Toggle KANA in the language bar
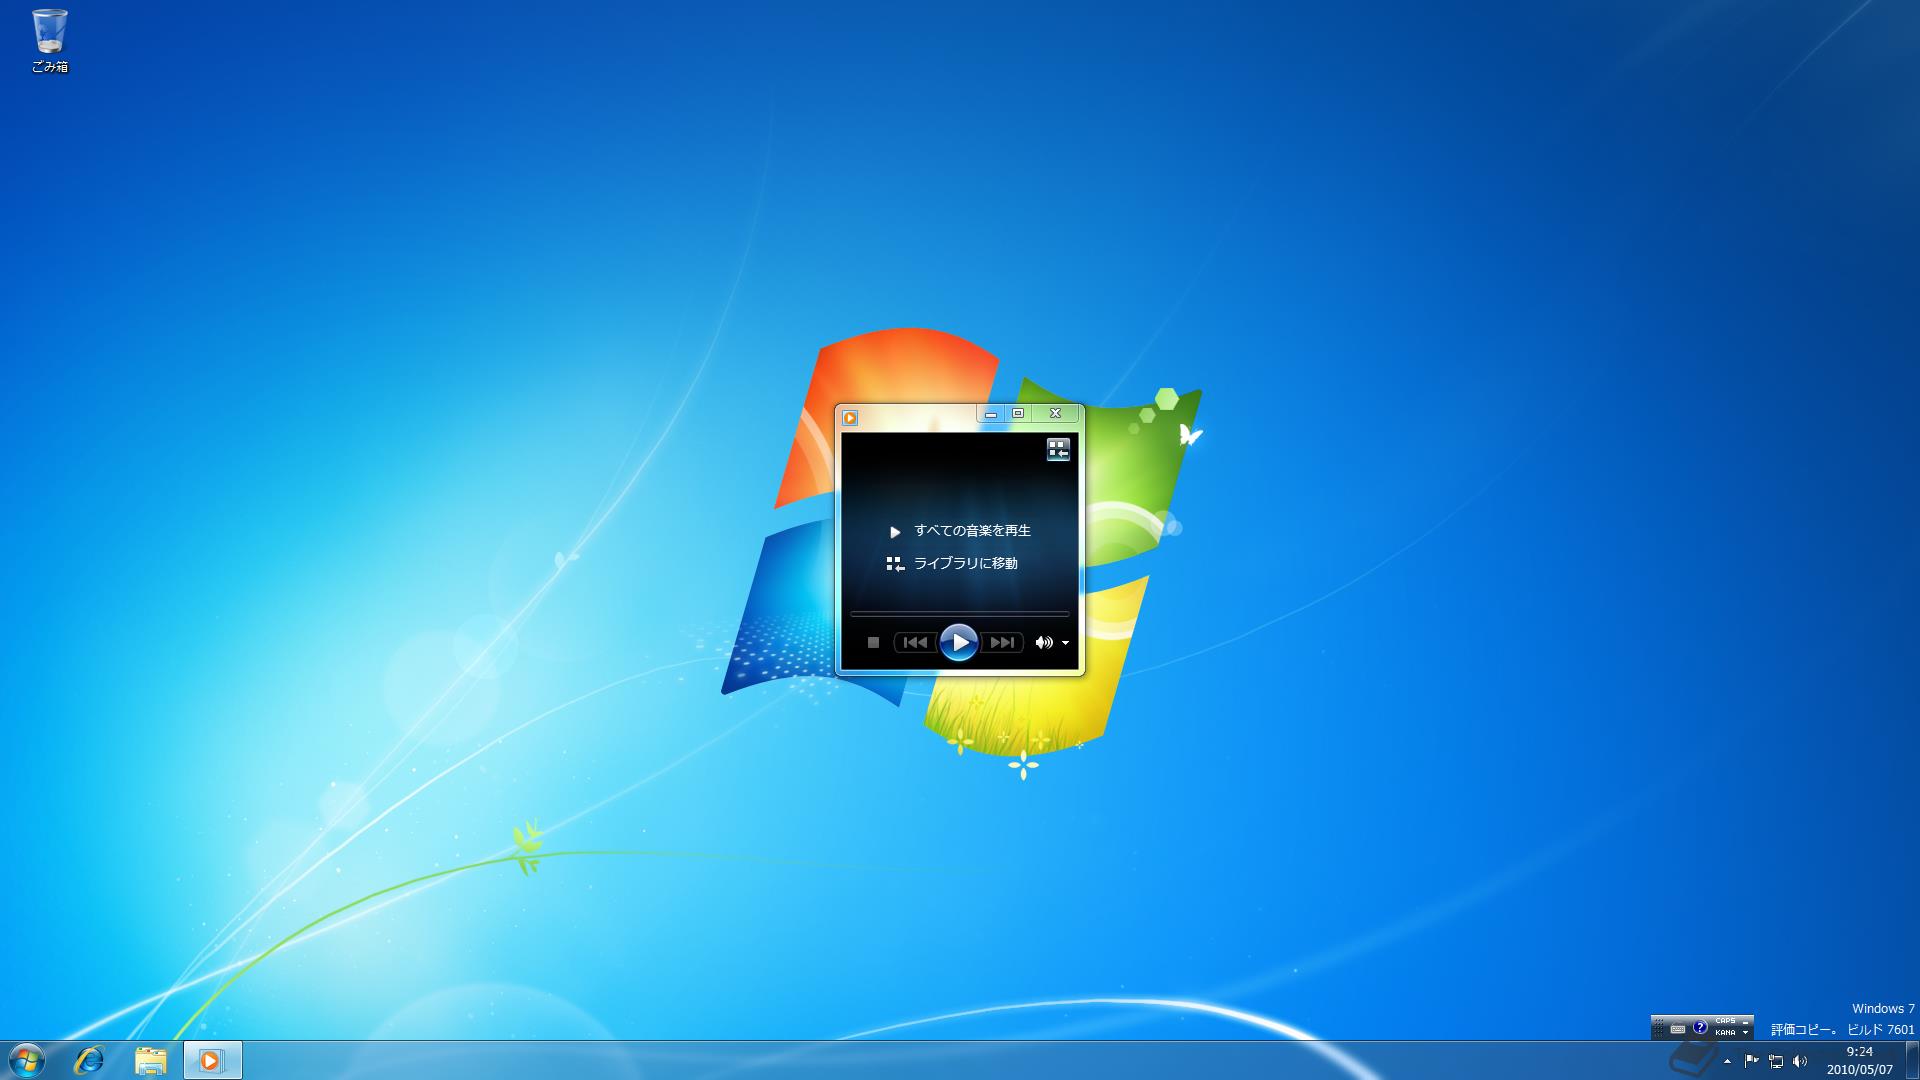Image resolution: width=1920 pixels, height=1080 pixels. [x=1725, y=1033]
